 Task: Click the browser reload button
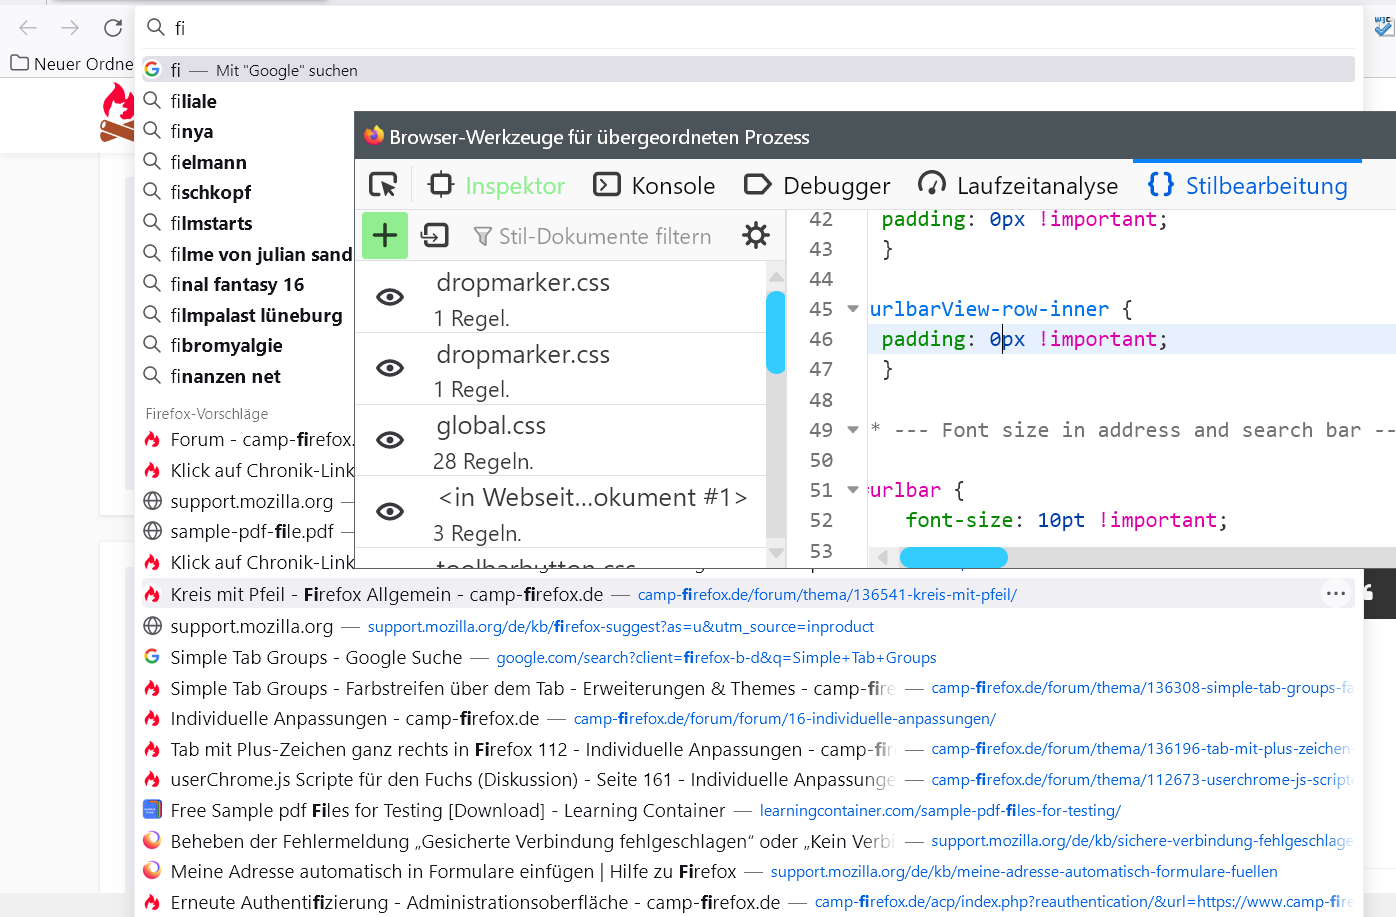[x=113, y=28]
